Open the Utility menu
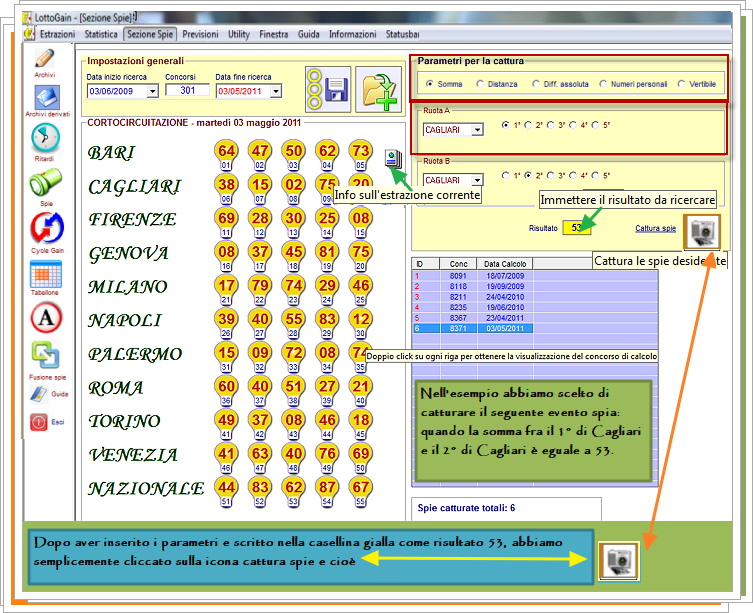This screenshot has width=753, height=613. [x=239, y=34]
